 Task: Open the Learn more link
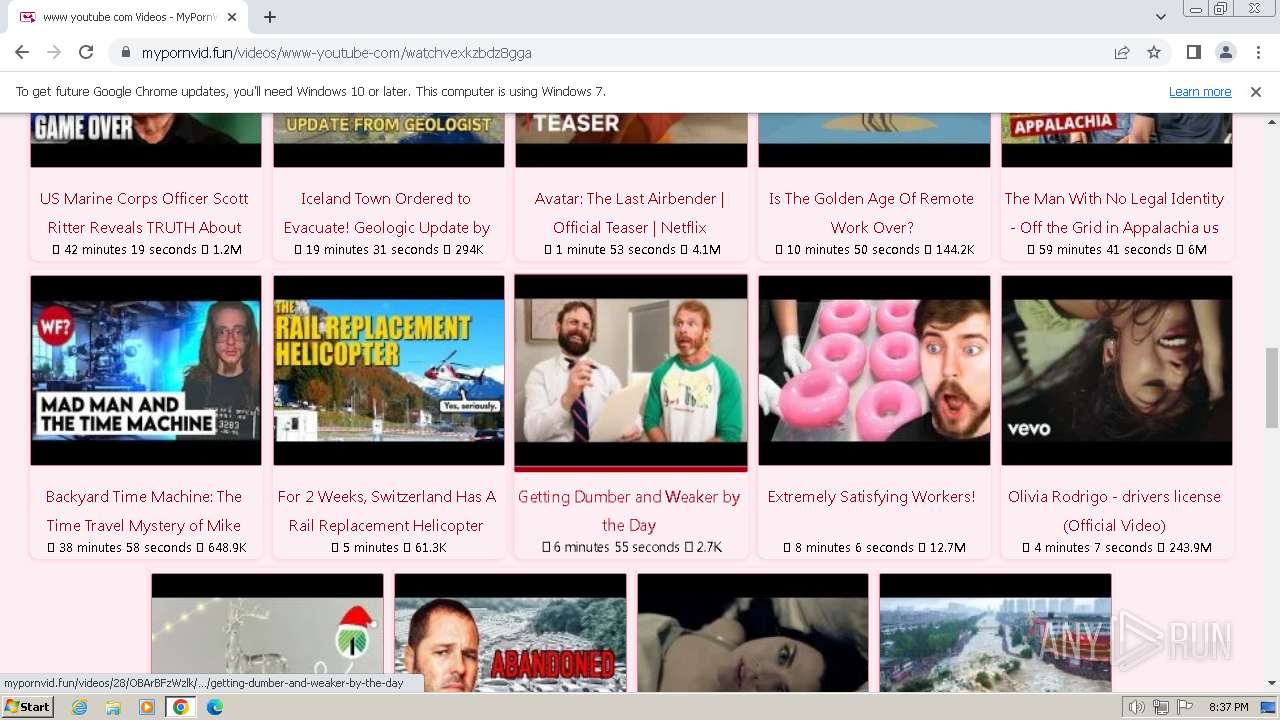point(1200,91)
